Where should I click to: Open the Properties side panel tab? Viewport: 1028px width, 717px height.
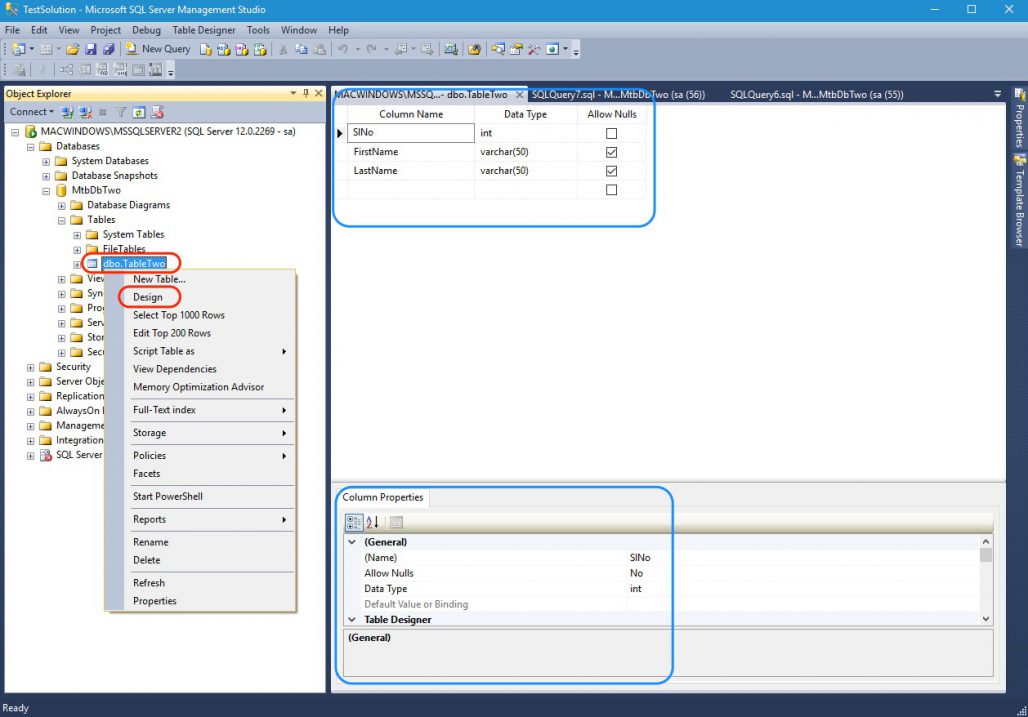pyautogui.click(x=1019, y=119)
